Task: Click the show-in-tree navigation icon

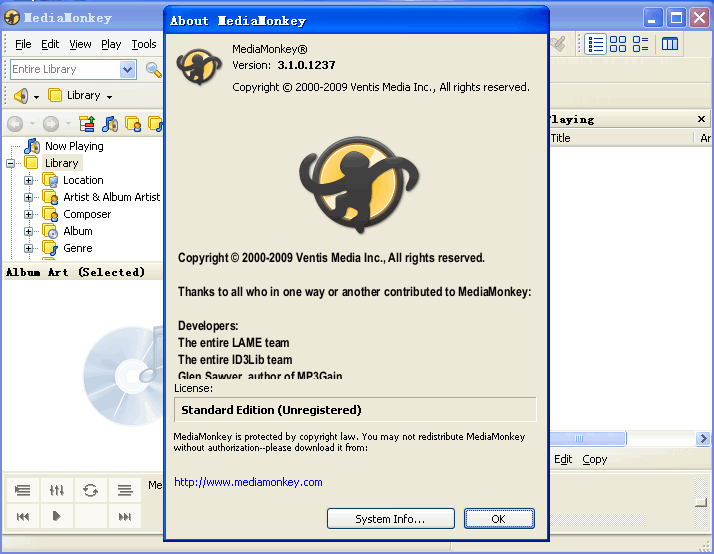Action: pyautogui.click(x=87, y=124)
